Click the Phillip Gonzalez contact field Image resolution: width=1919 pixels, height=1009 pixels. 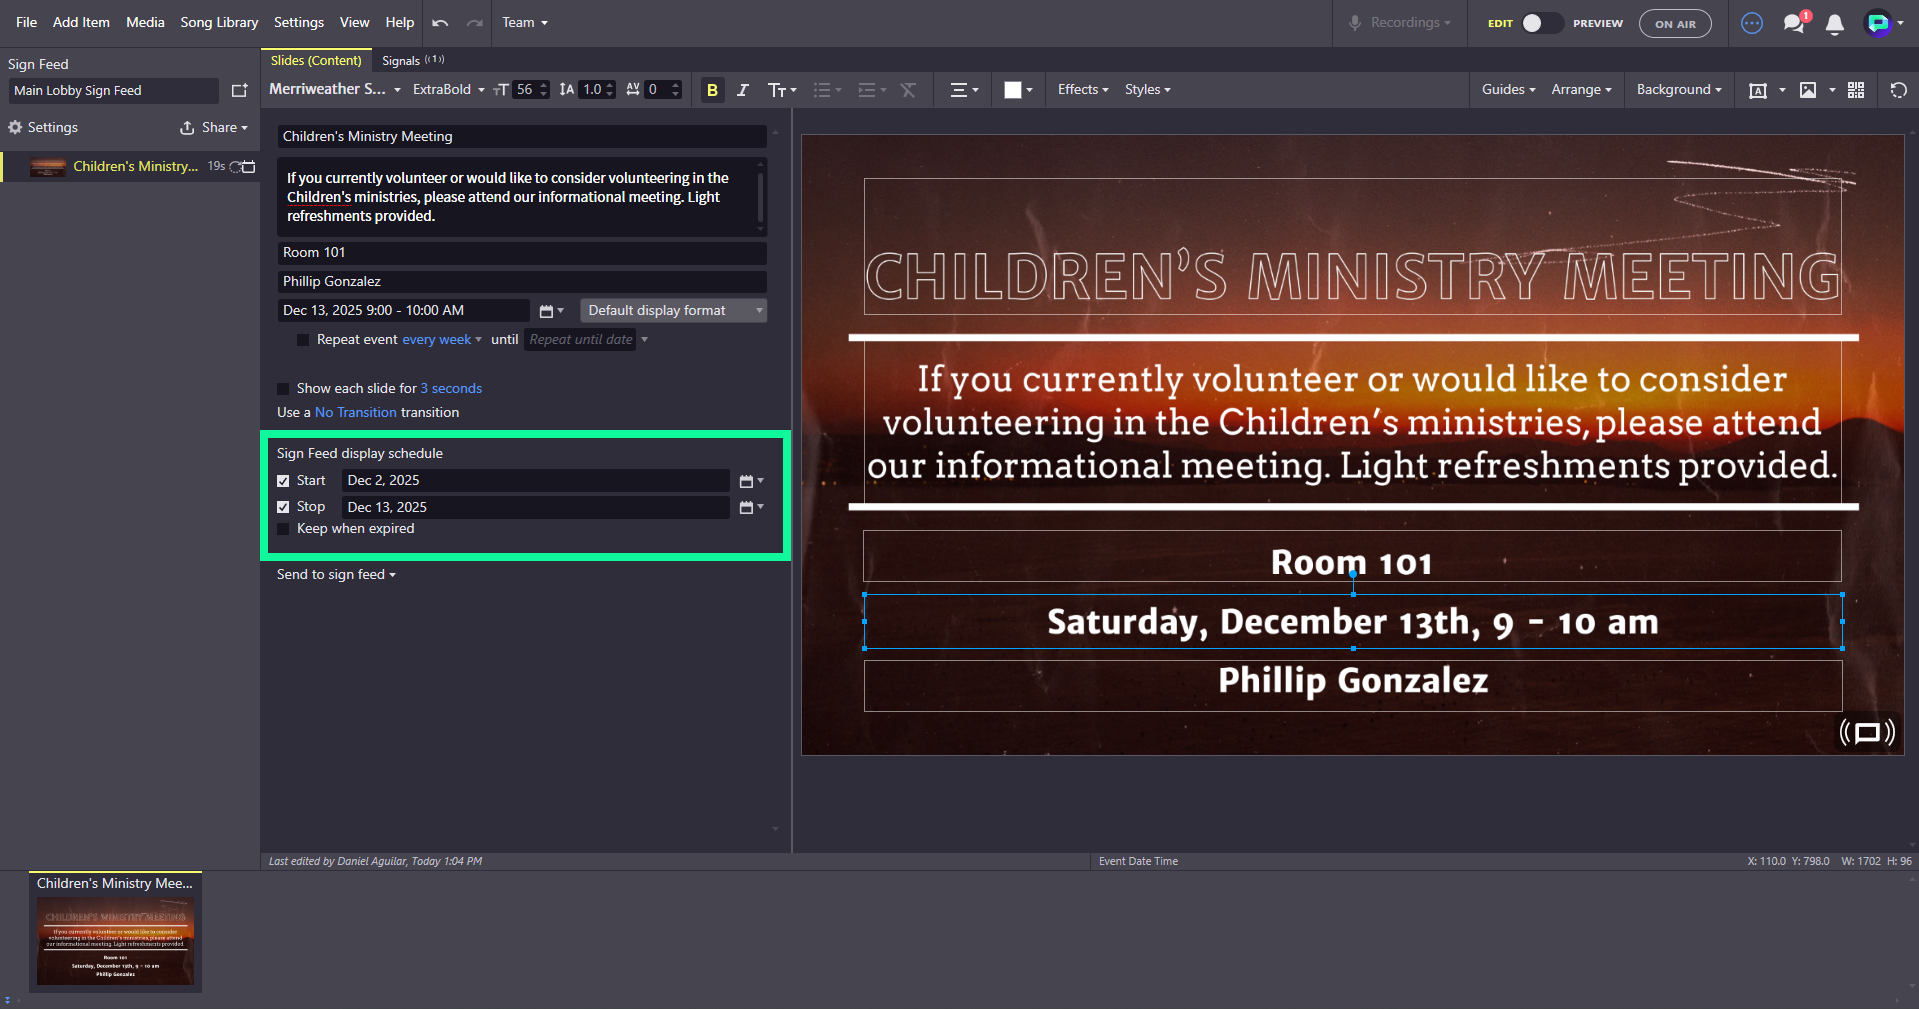point(522,282)
